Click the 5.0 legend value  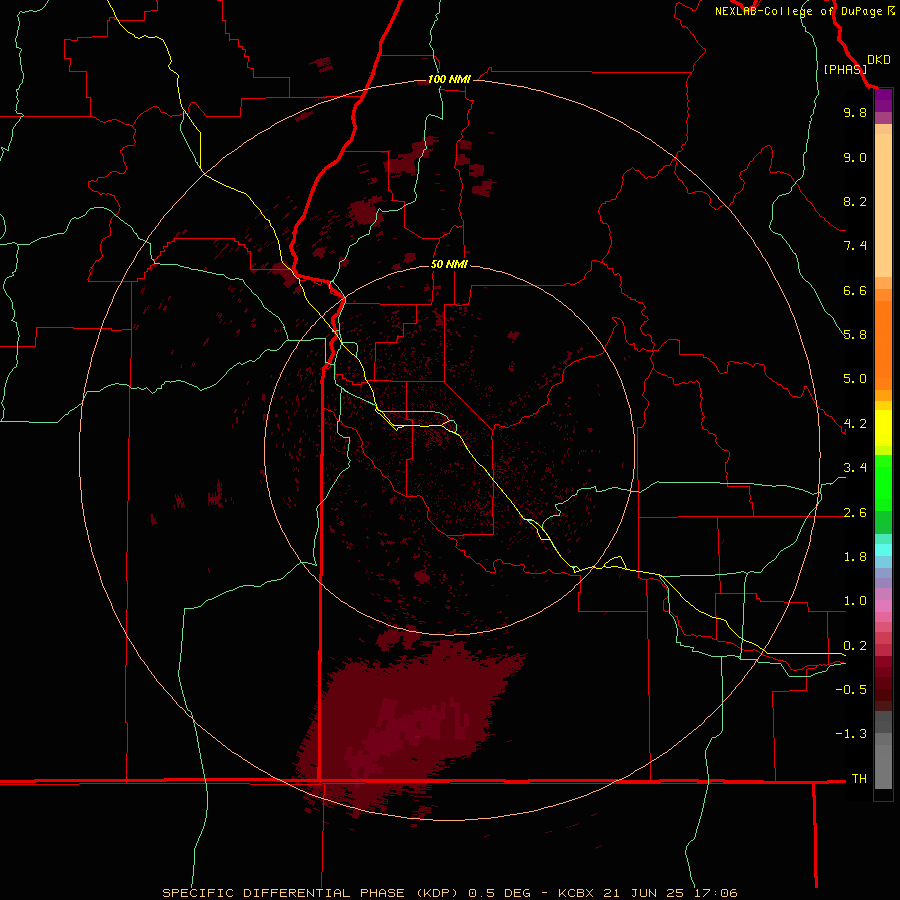pos(855,379)
